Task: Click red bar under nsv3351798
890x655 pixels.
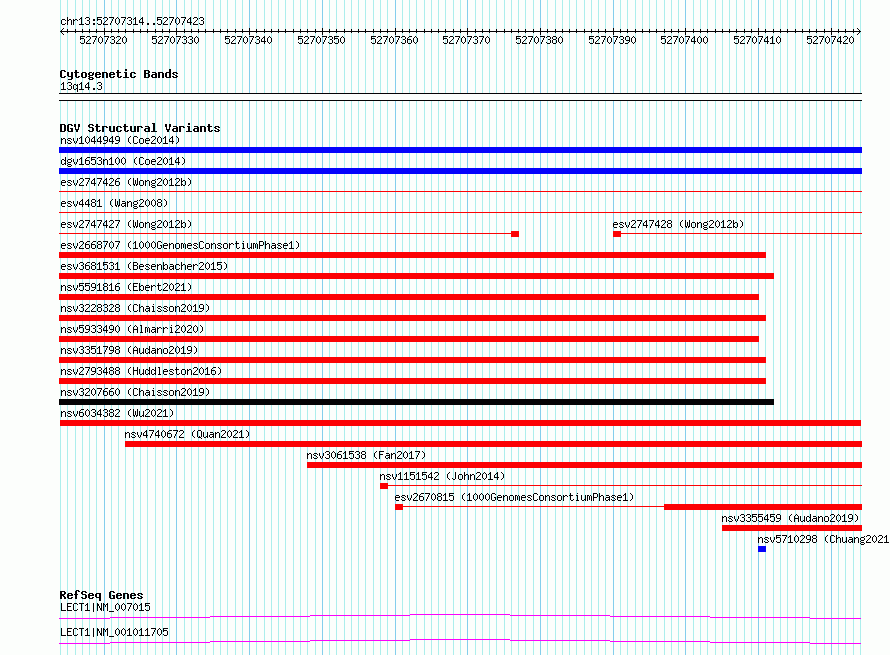Action: pos(413,360)
